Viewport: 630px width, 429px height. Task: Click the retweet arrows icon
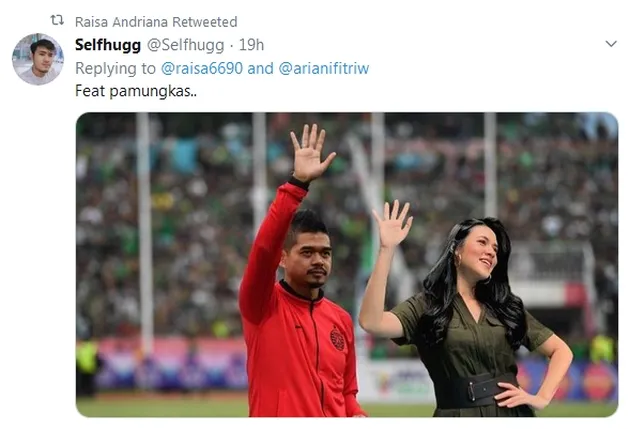point(57,20)
